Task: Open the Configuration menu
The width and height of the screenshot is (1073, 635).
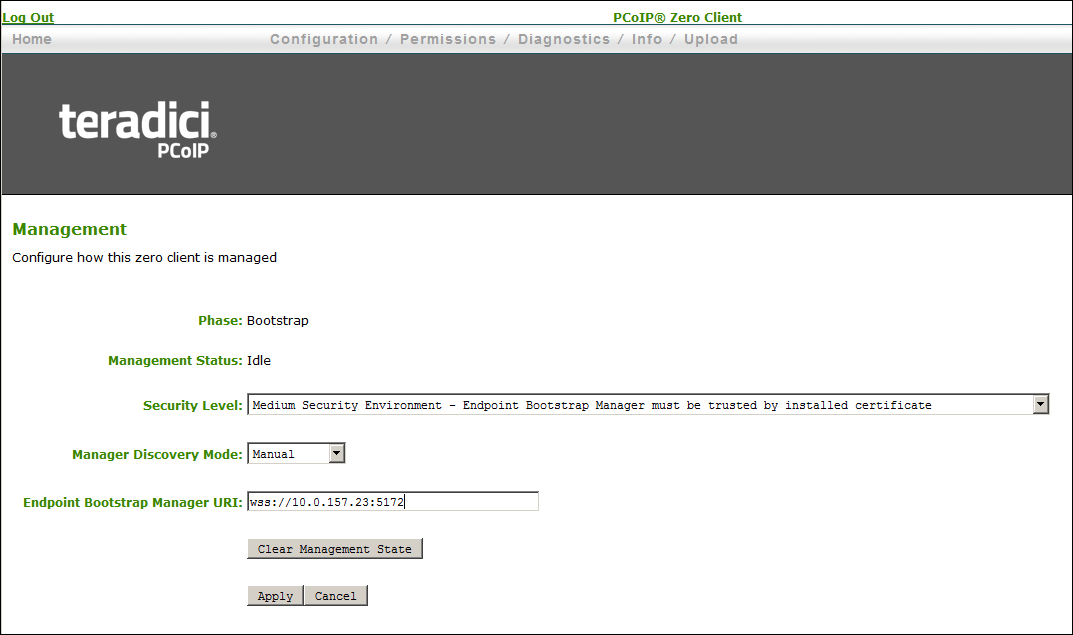Action: coord(324,39)
